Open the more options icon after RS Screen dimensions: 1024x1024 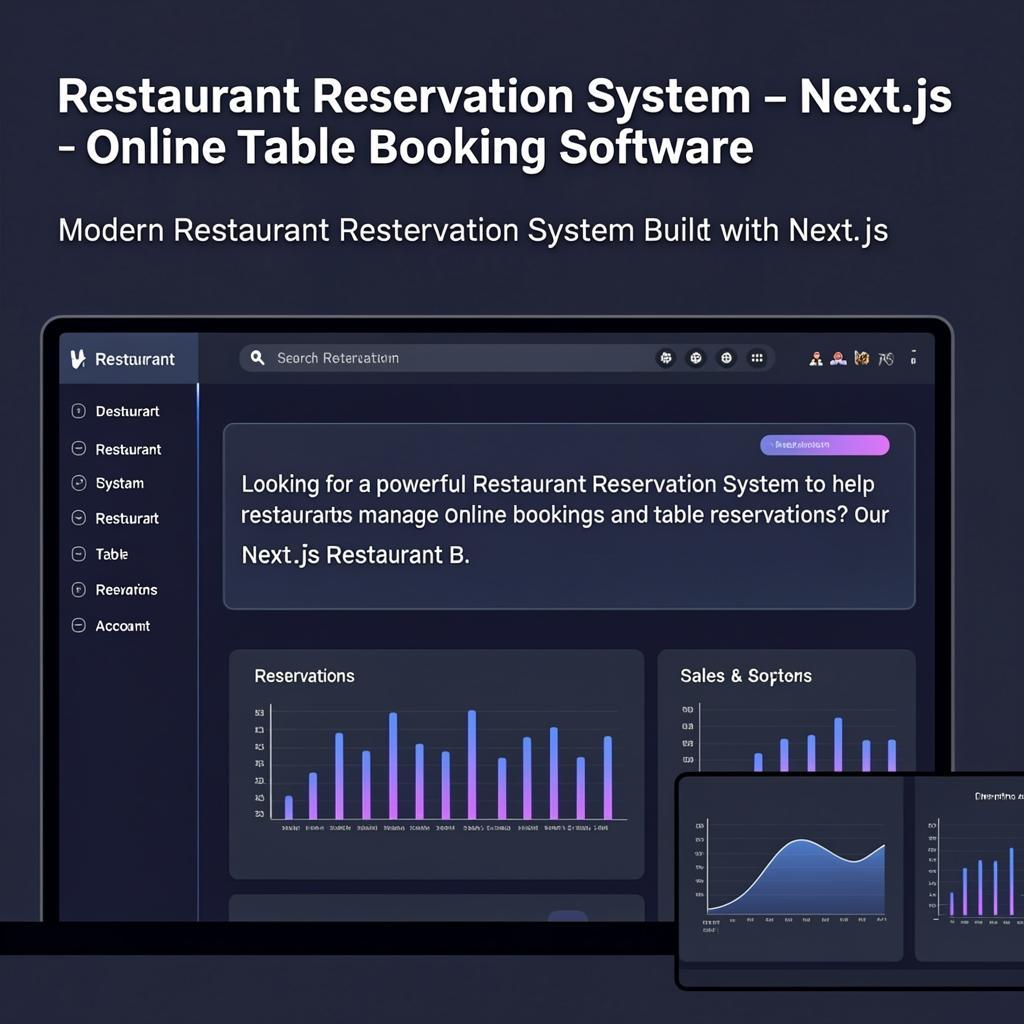tap(914, 358)
